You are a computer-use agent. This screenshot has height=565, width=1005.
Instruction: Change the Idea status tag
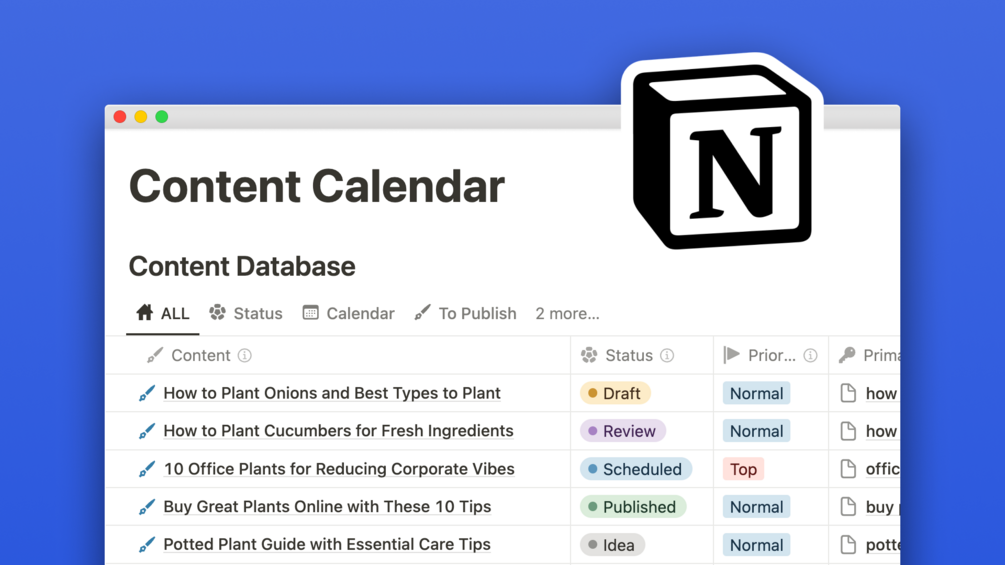(612, 545)
